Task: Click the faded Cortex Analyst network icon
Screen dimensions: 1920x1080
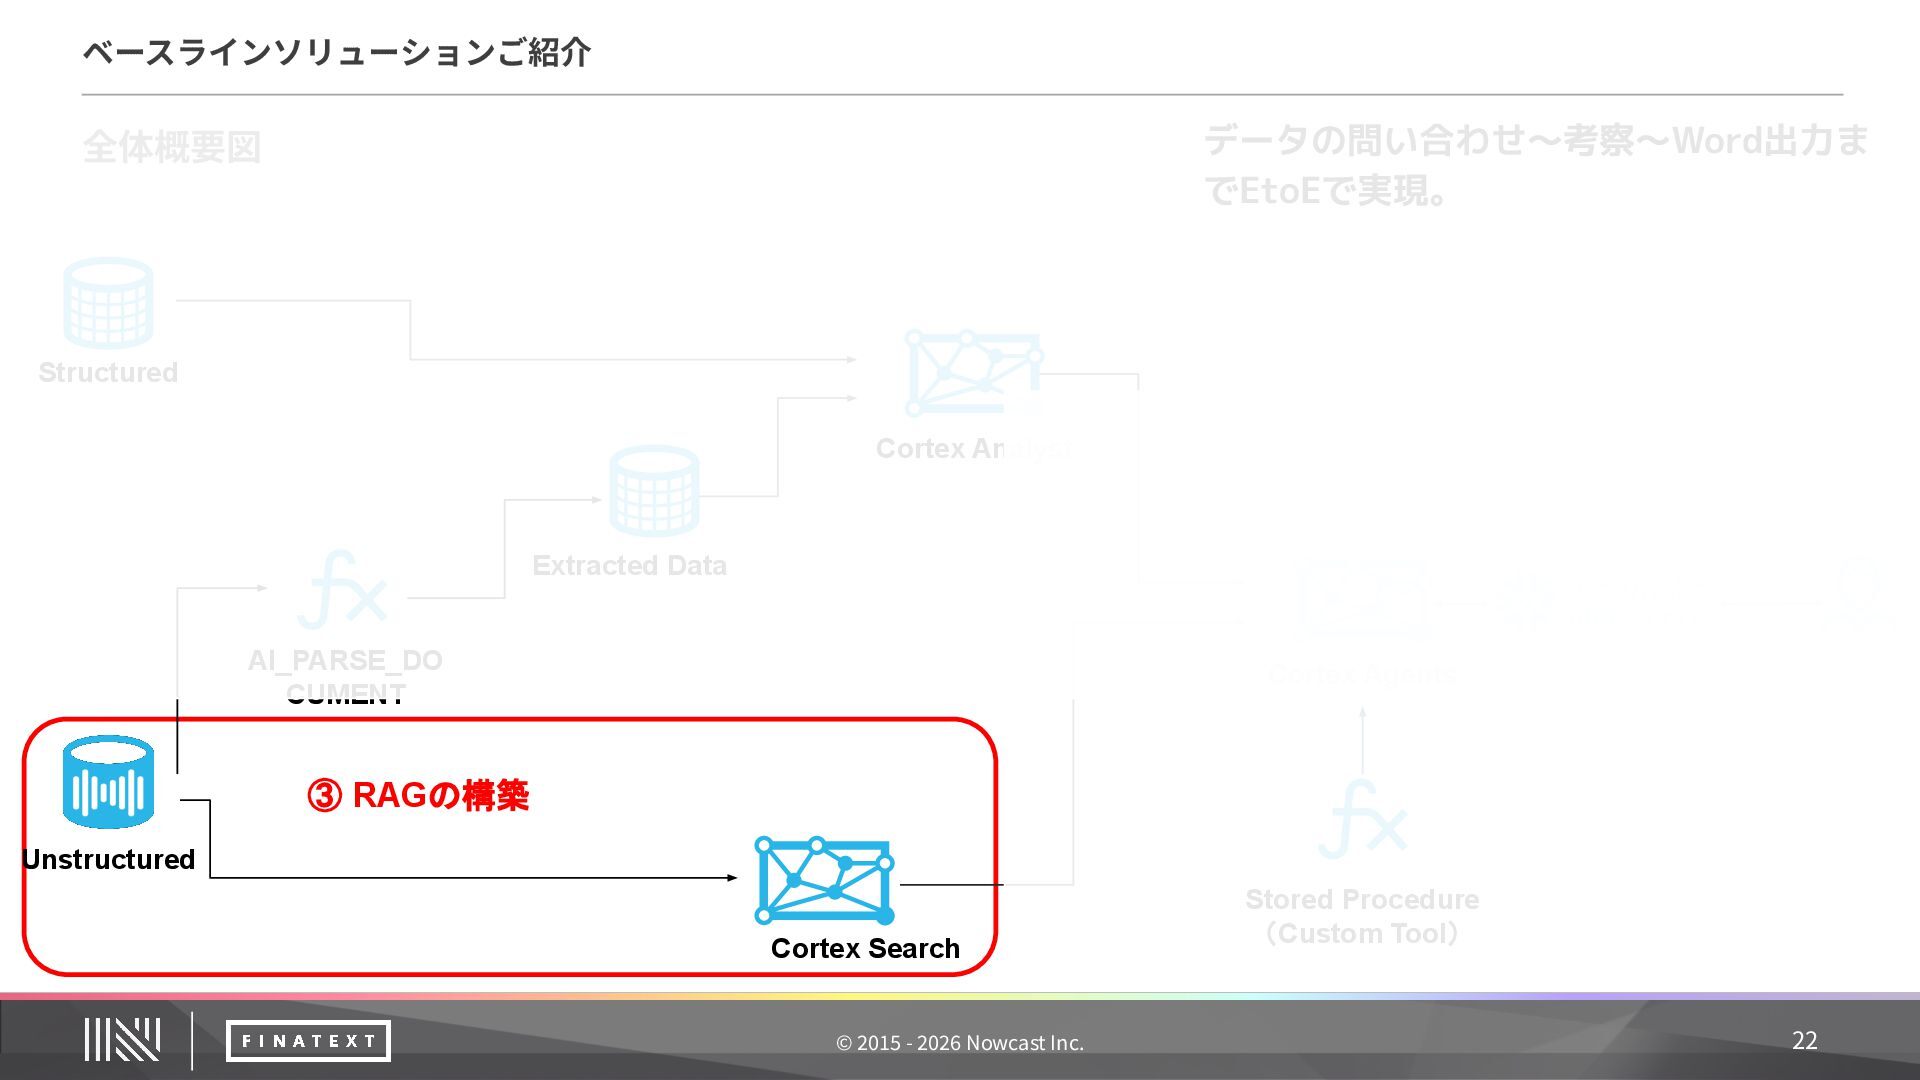Action: point(972,373)
